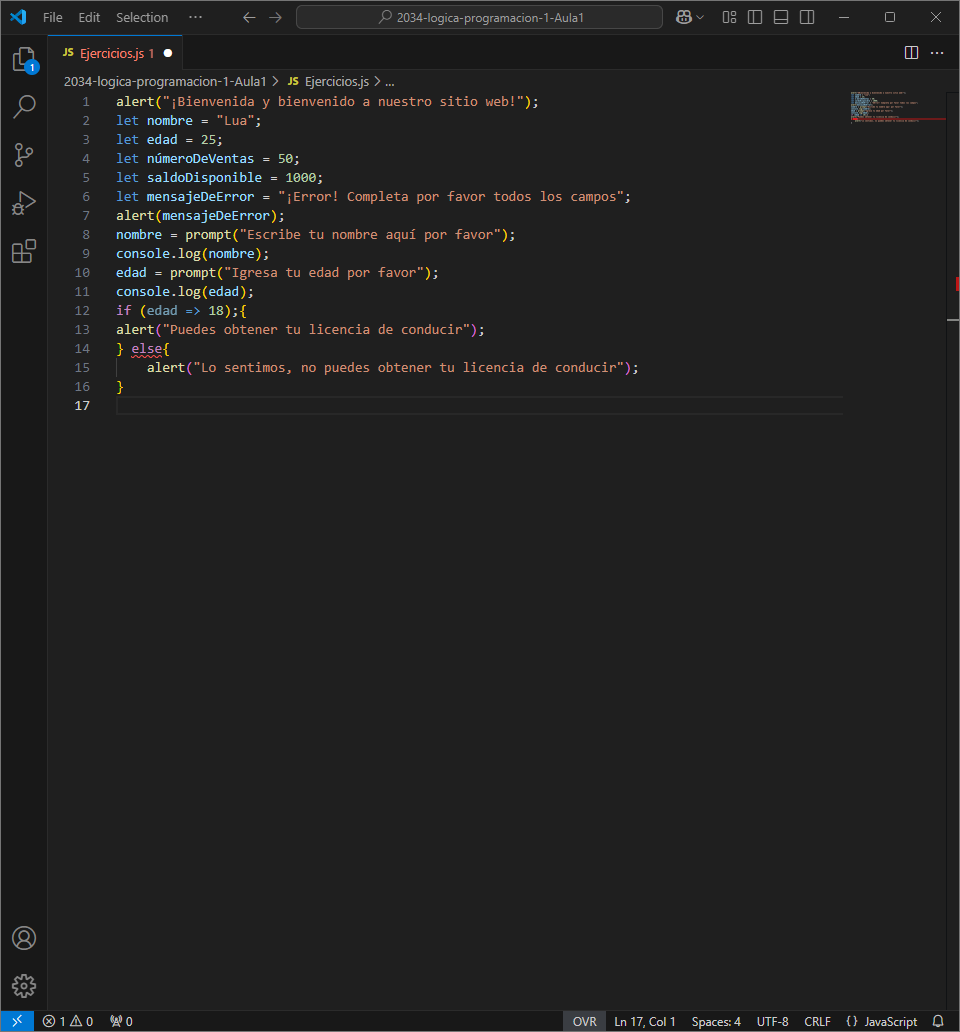
Task: Open the Copilot chat icon
Action: (684, 18)
